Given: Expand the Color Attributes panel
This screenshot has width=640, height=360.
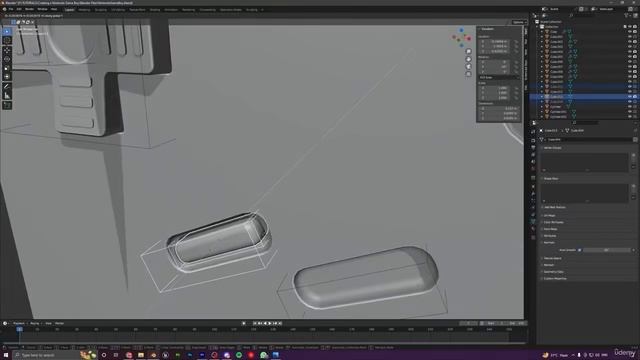Looking at the screenshot, I should 553,222.
